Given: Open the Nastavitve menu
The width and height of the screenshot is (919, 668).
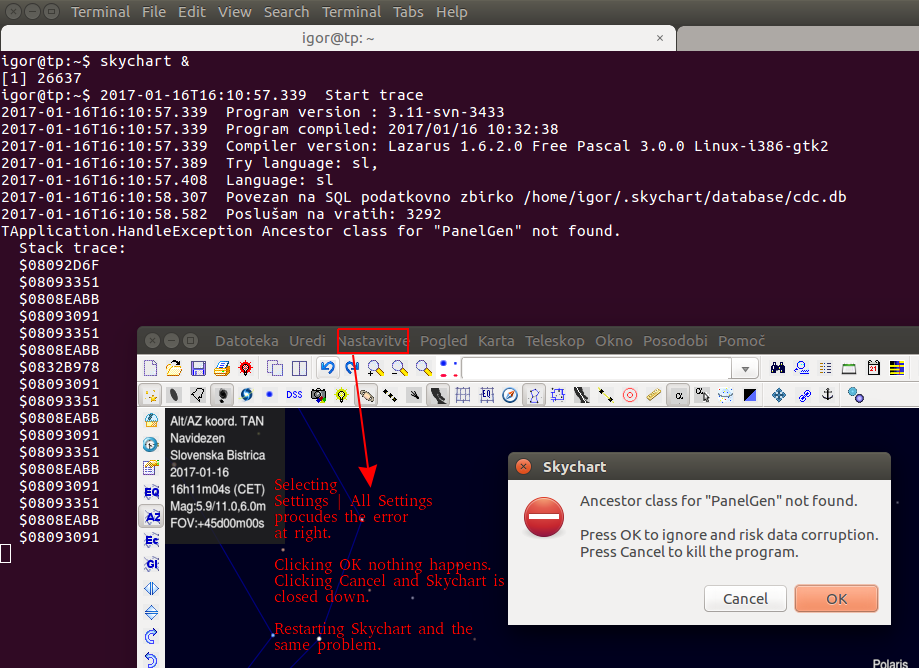Looking at the screenshot, I should [373, 341].
